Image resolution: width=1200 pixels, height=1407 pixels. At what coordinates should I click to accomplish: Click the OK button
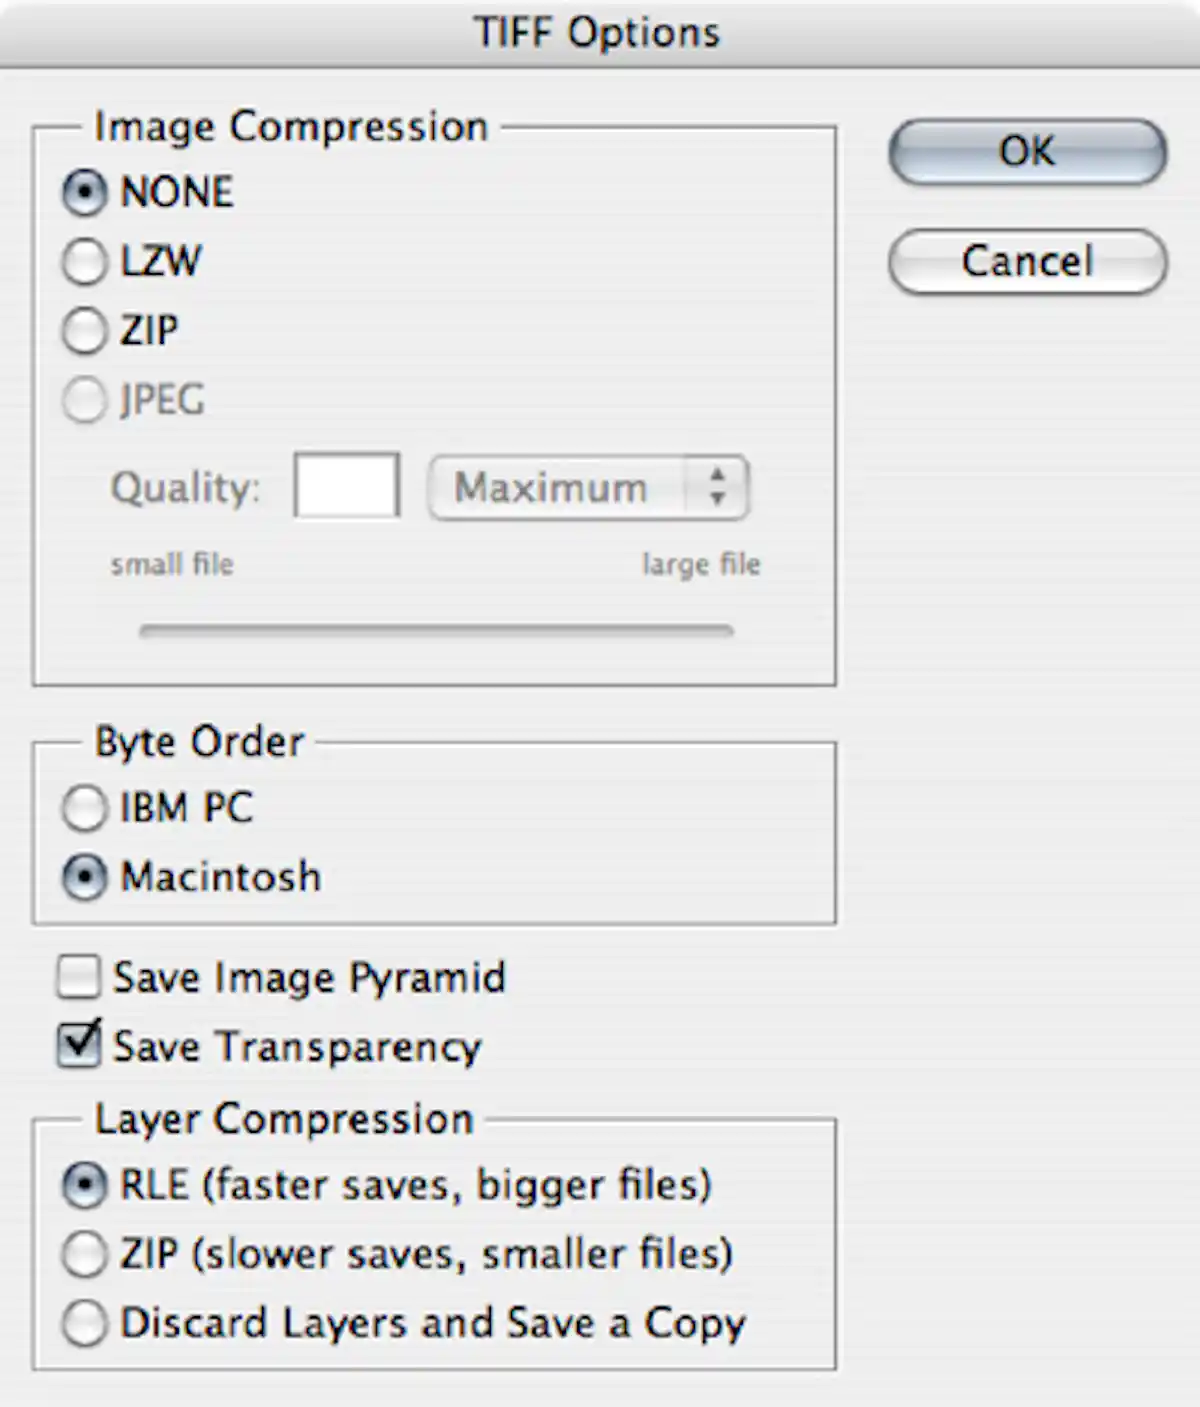[x=1026, y=151]
